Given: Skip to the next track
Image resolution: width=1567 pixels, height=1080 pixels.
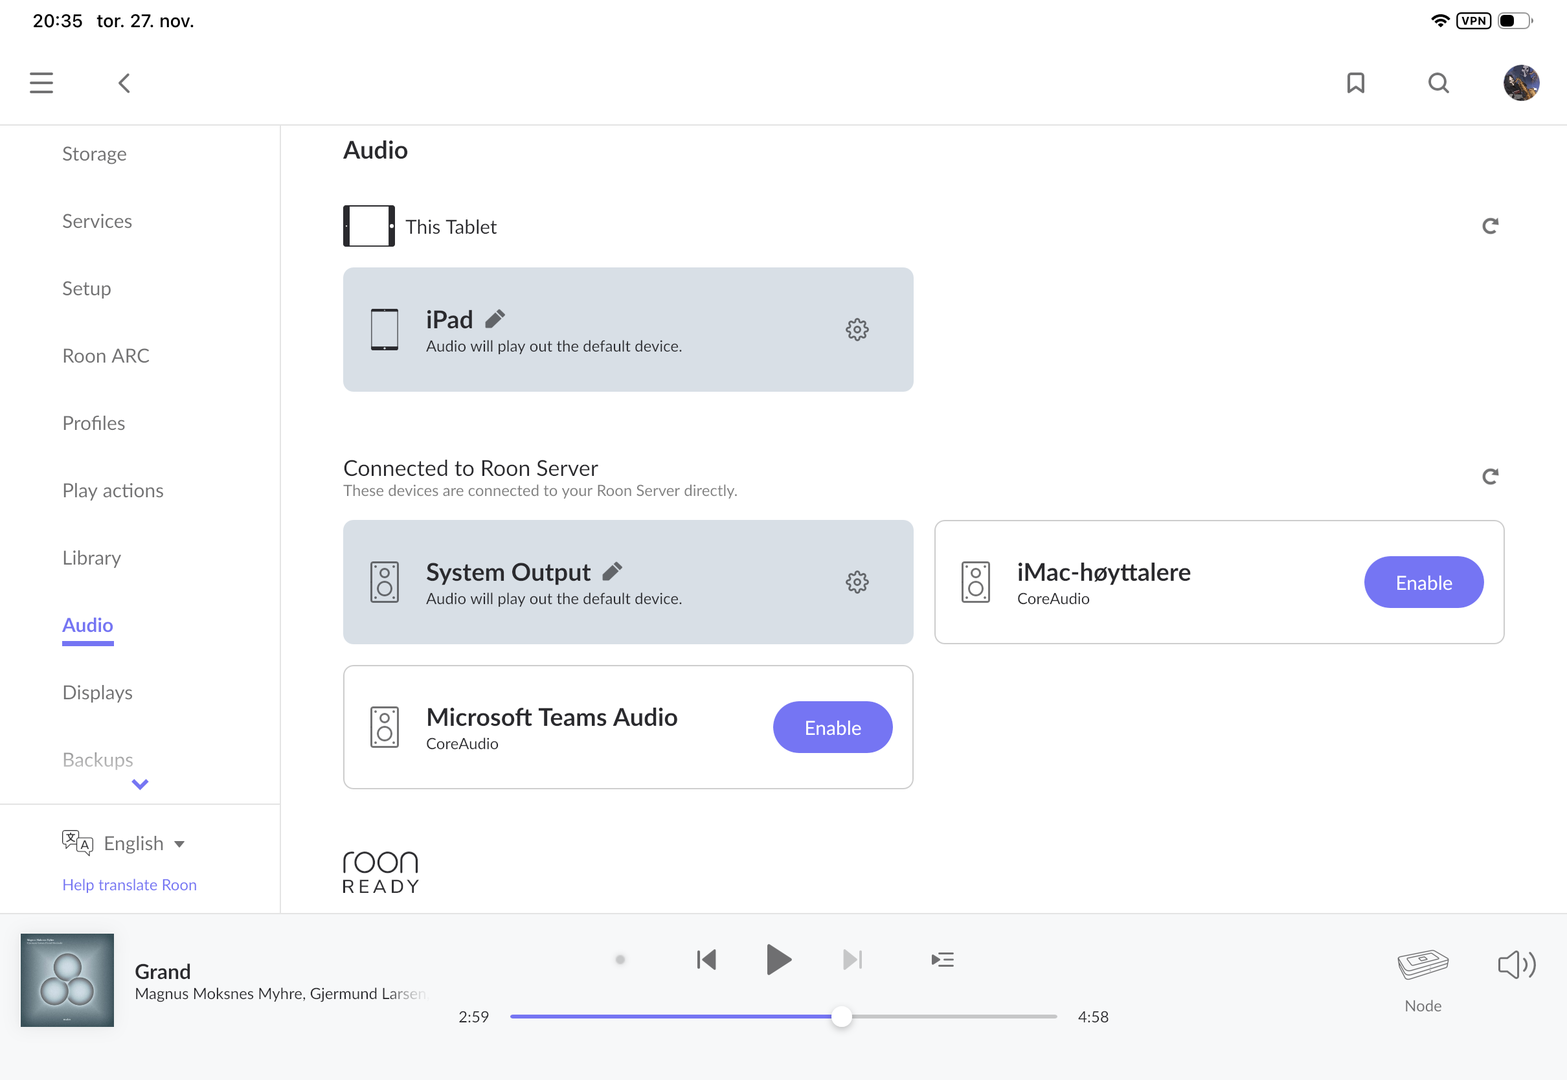Looking at the screenshot, I should tap(852, 960).
